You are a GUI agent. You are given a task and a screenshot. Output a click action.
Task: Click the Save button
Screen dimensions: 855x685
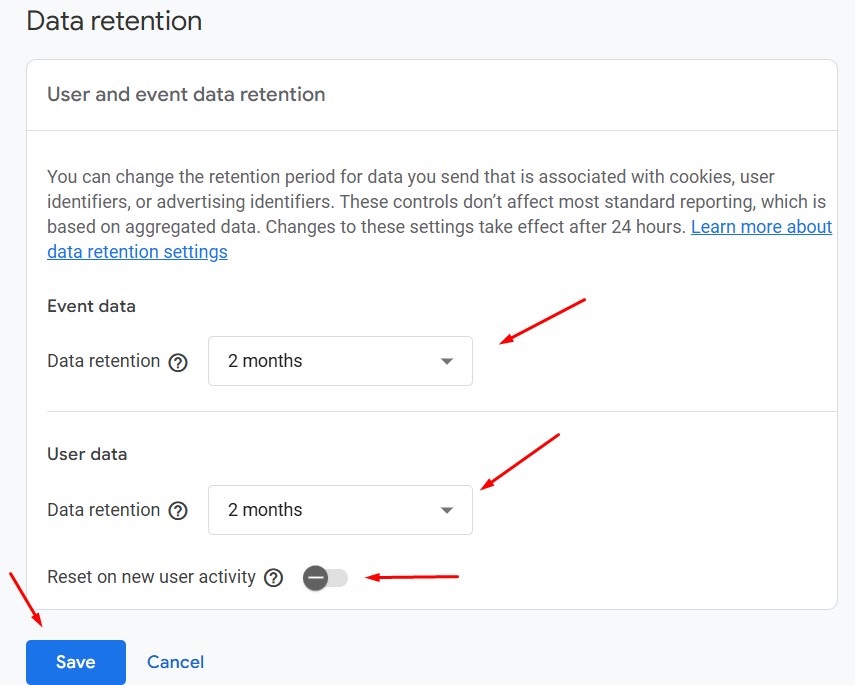[x=75, y=661]
